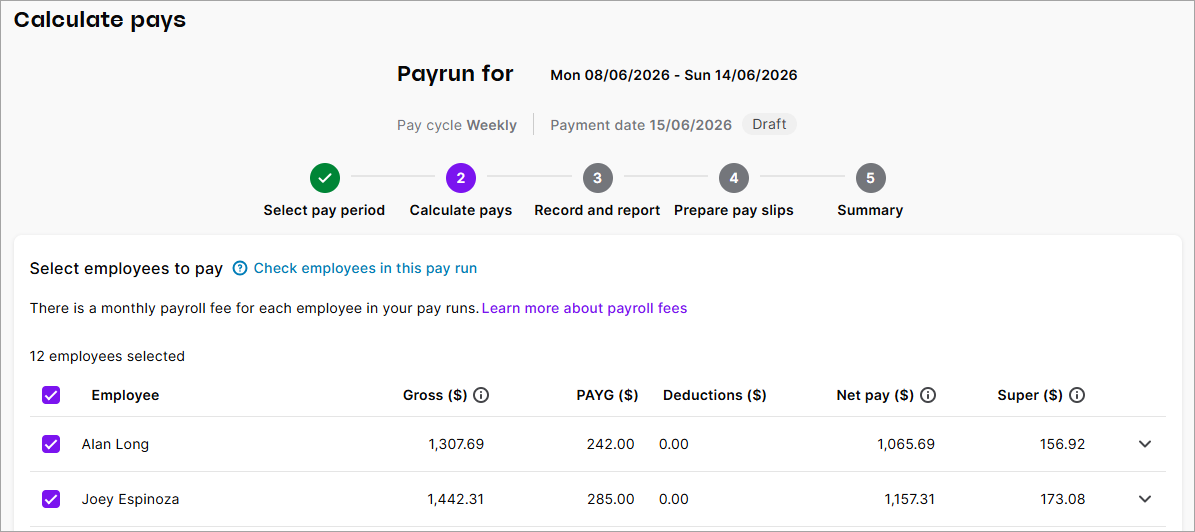Expand Joey Espinoza's pay details
The height and width of the screenshot is (532, 1195).
pyautogui.click(x=1145, y=499)
